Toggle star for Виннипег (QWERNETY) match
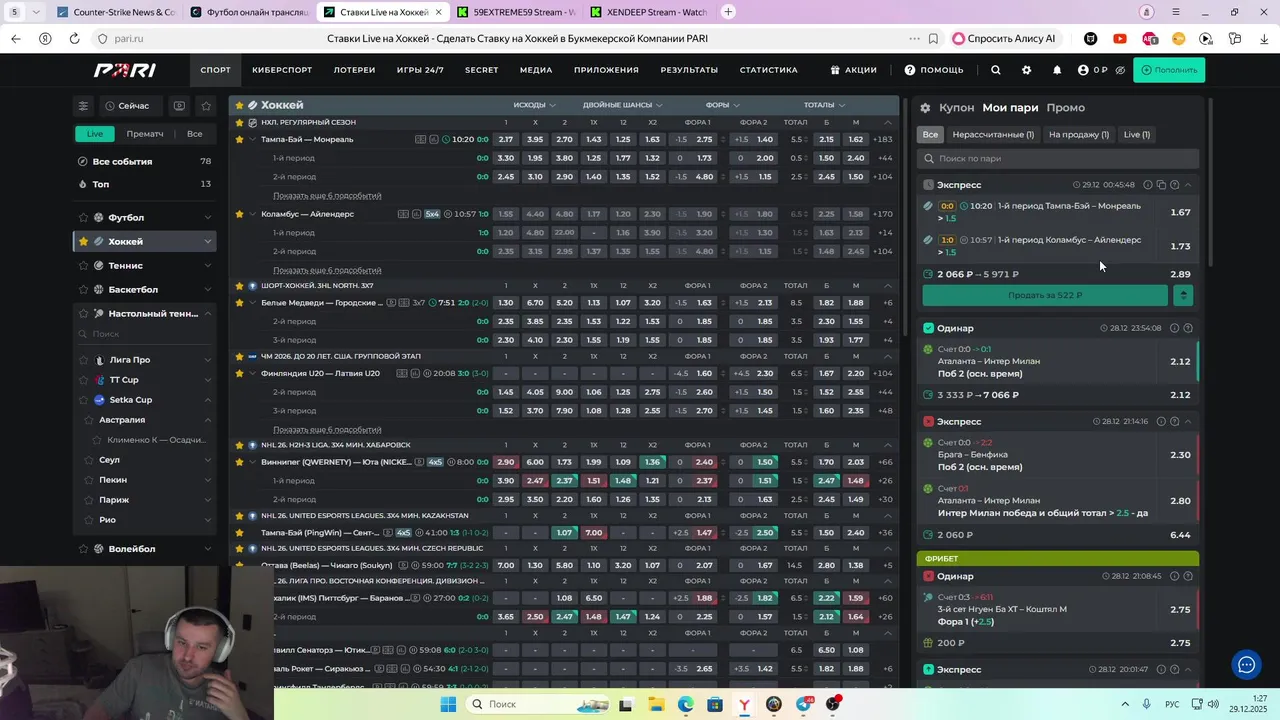 [x=239, y=462]
